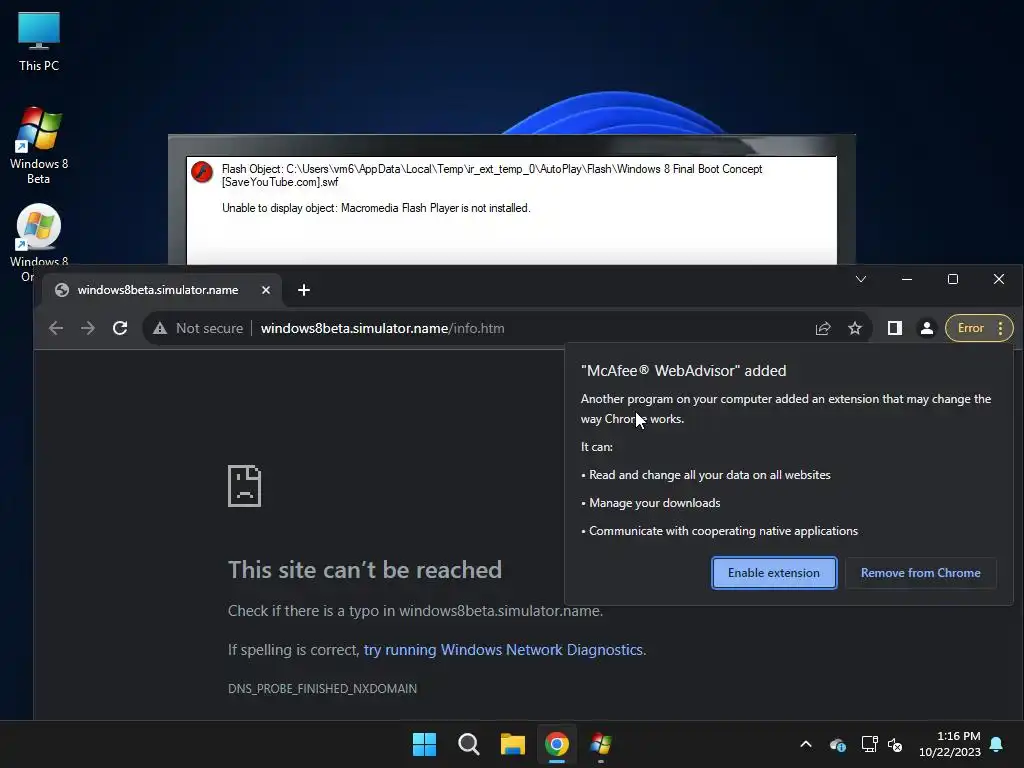Image resolution: width=1024 pixels, height=768 pixels.
Task: Close the windows8beta.simulator.name tab
Action: click(266, 290)
